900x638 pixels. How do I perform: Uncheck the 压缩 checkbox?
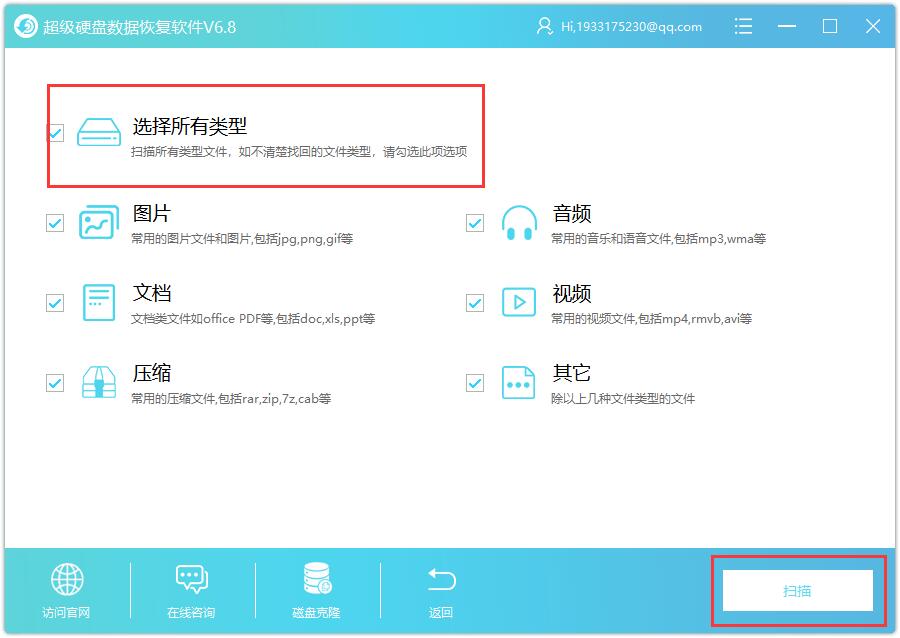55,383
